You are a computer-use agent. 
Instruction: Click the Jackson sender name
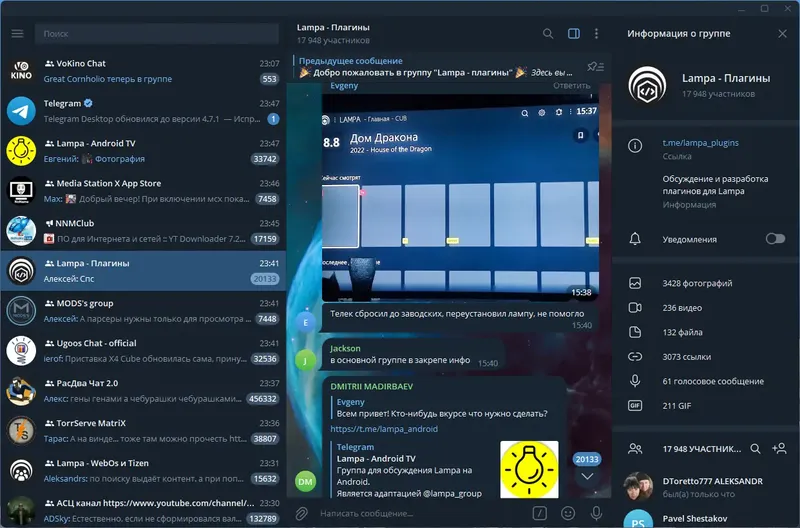click(345, 348)
